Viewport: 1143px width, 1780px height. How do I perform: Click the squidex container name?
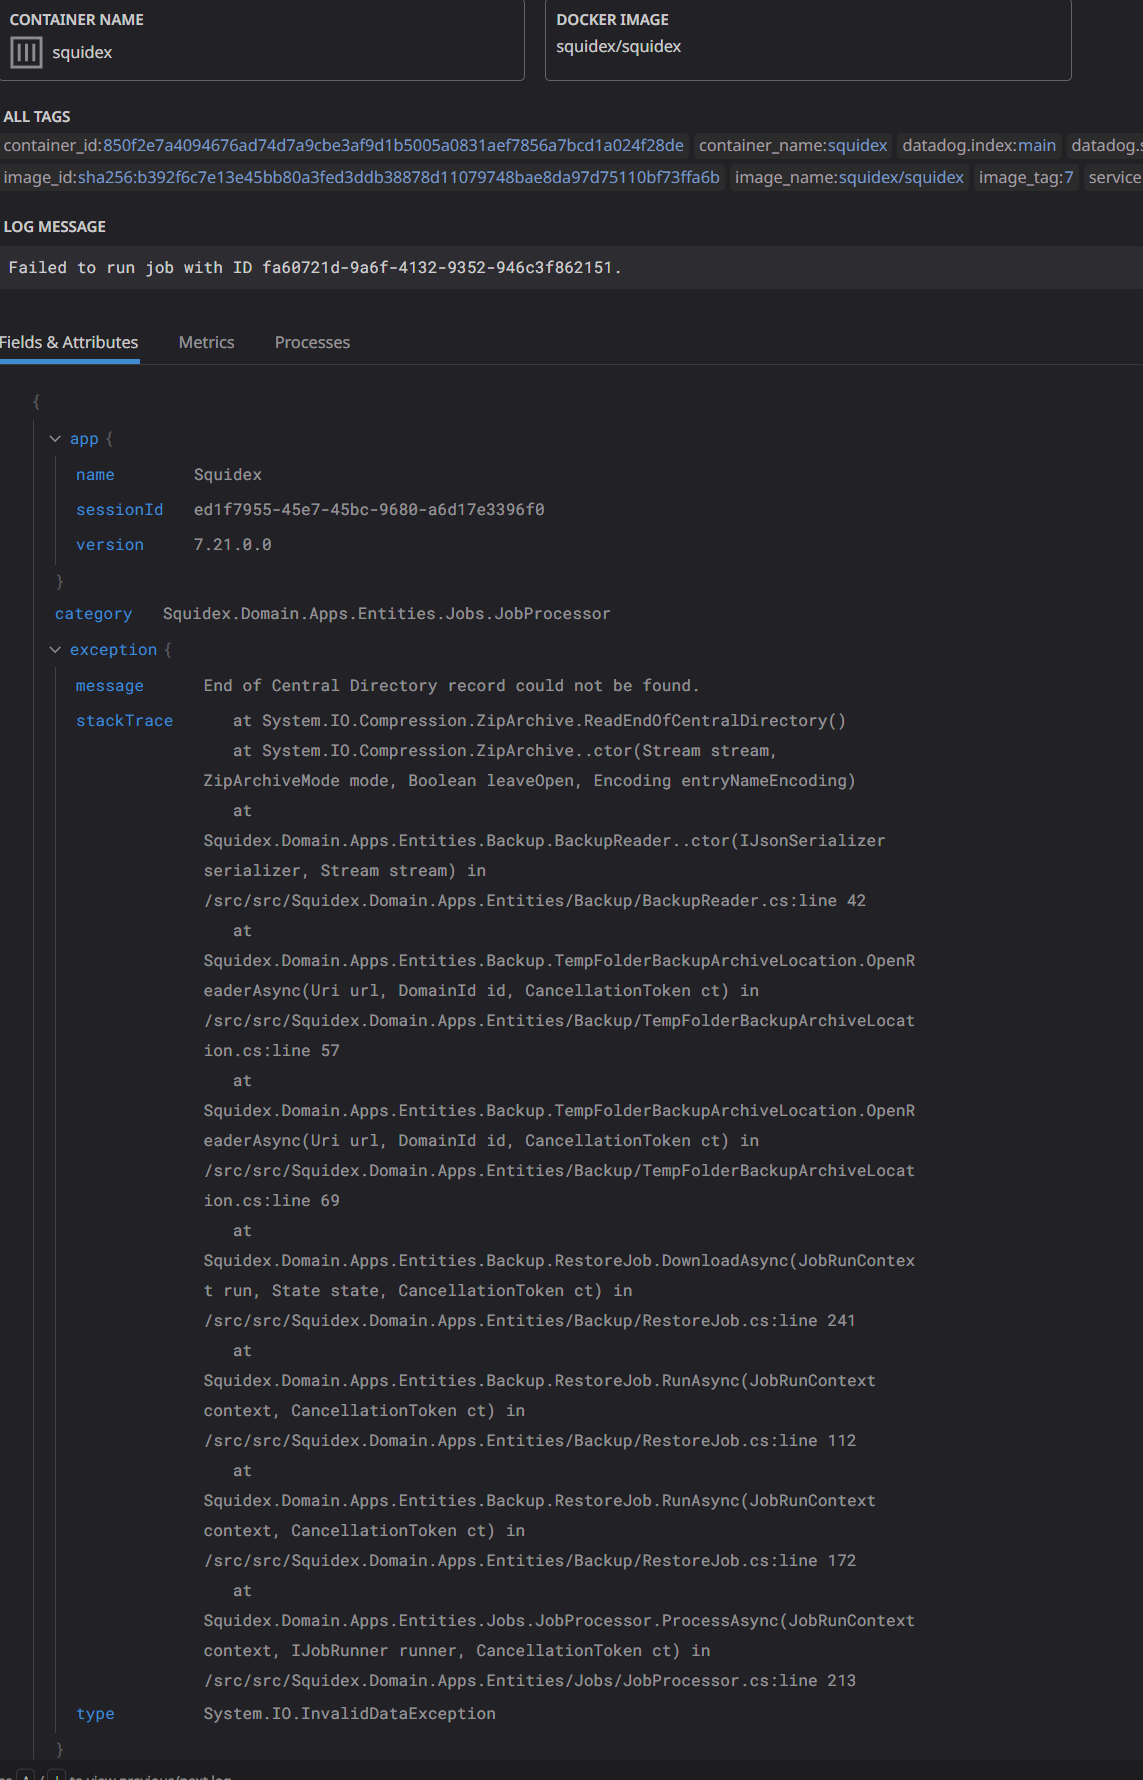point(82,52)
